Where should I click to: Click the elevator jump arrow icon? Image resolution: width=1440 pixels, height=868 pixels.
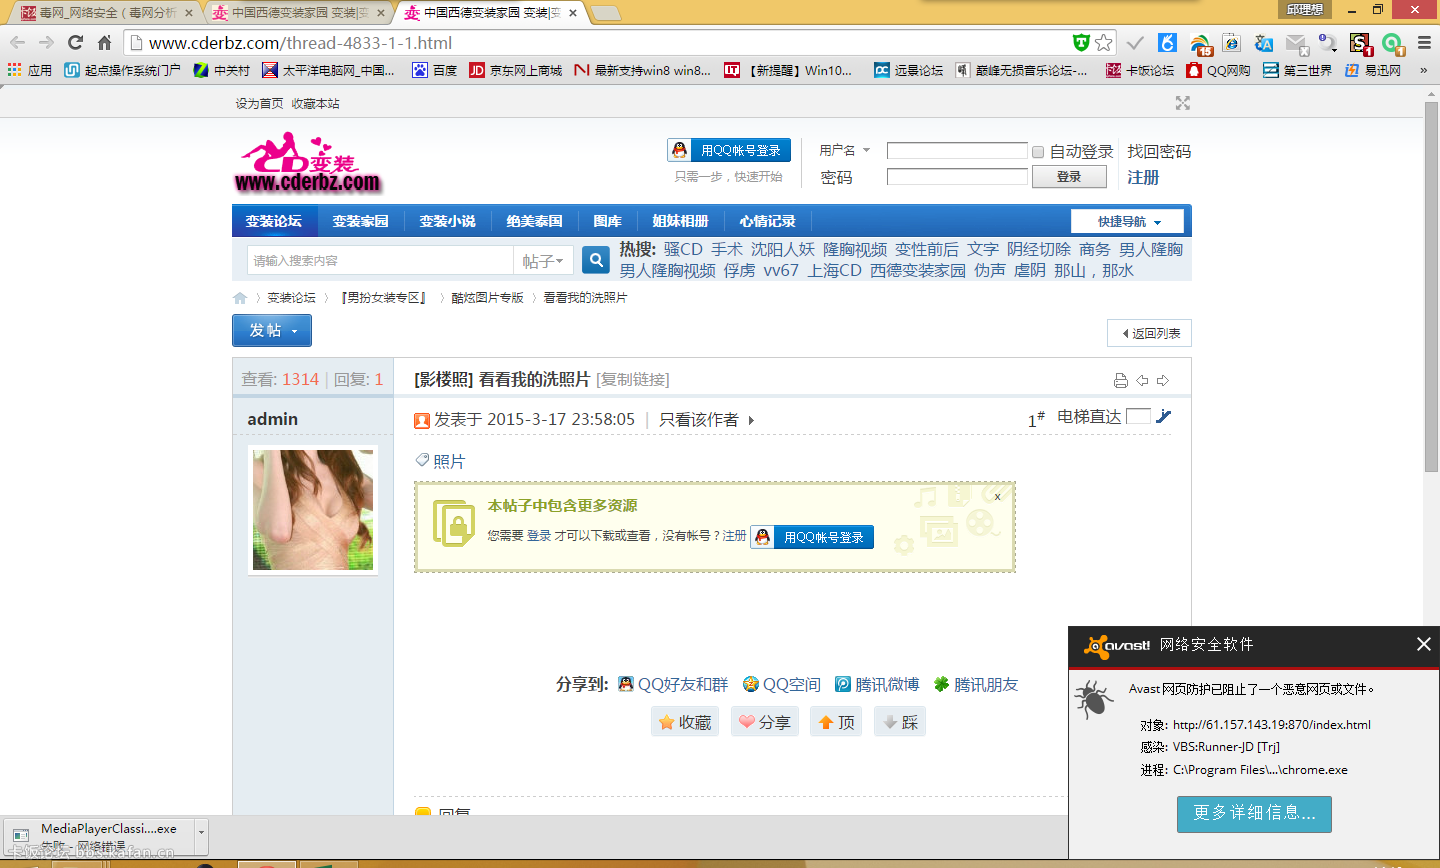pyautogui.click(x=1164, y=417)
